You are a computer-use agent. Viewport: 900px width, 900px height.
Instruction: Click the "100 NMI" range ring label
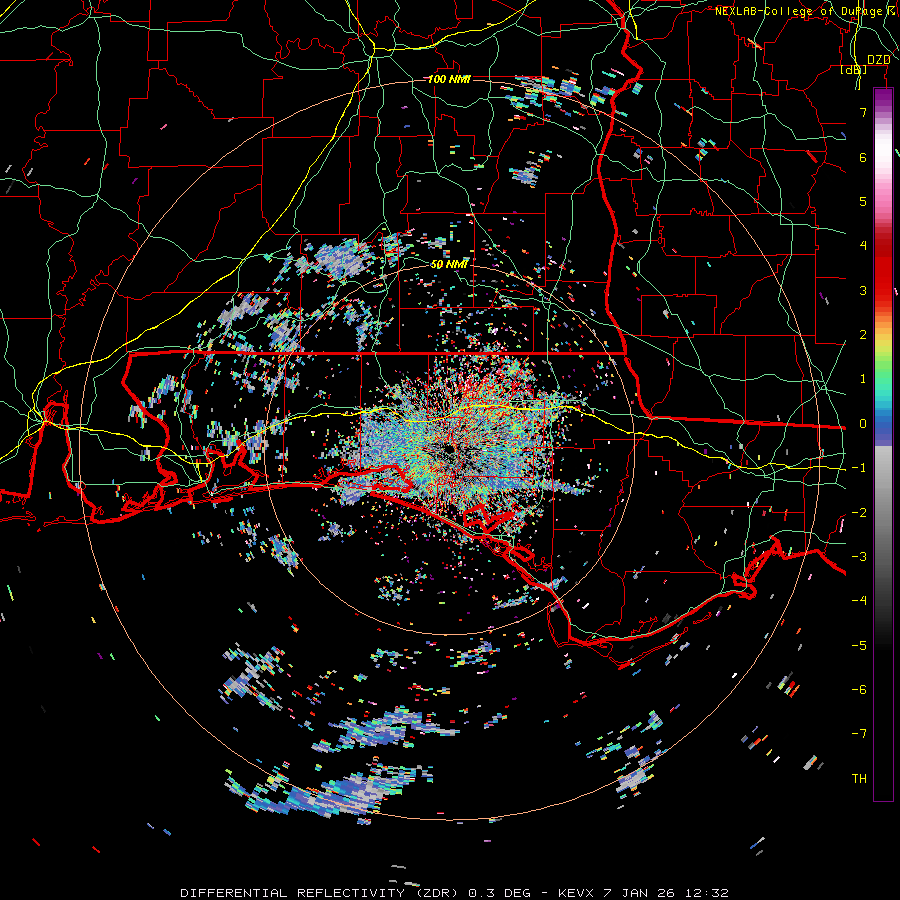[x=449, y=79]
